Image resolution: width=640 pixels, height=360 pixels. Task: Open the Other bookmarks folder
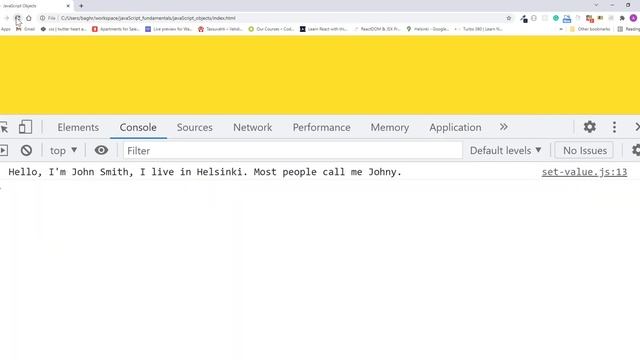(590, 29)
